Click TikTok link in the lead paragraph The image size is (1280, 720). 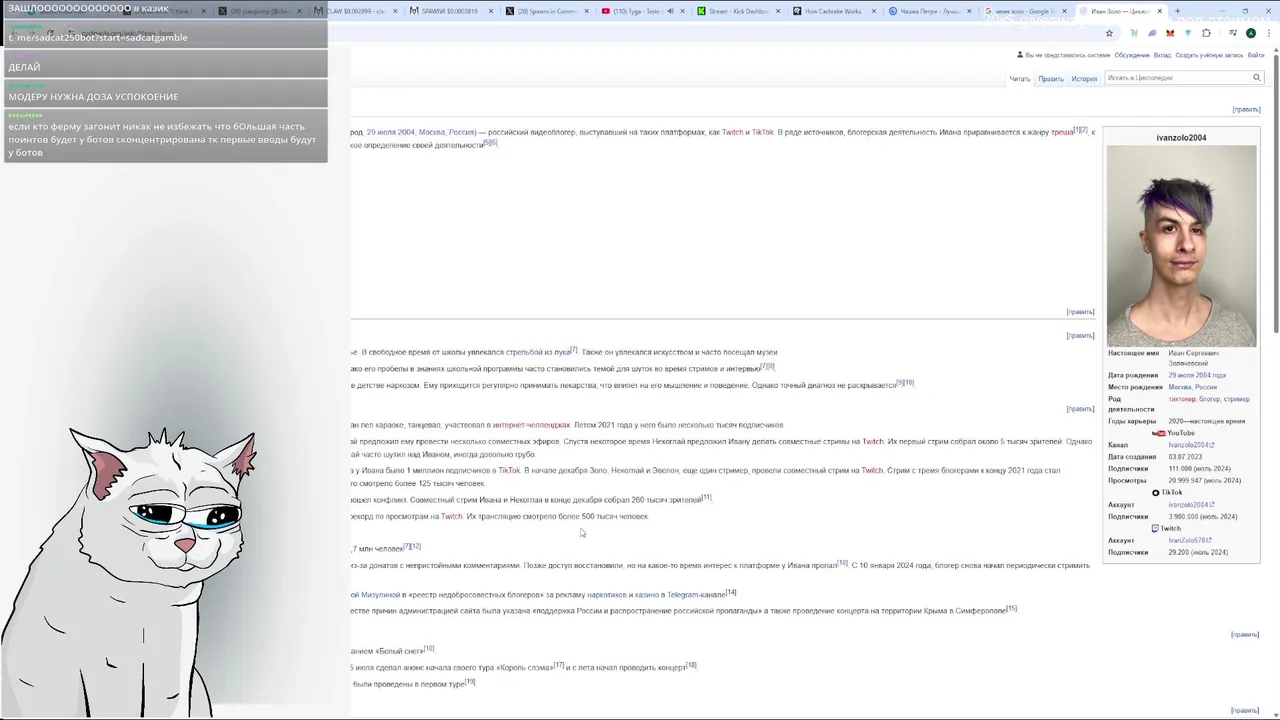click(763, 132)
